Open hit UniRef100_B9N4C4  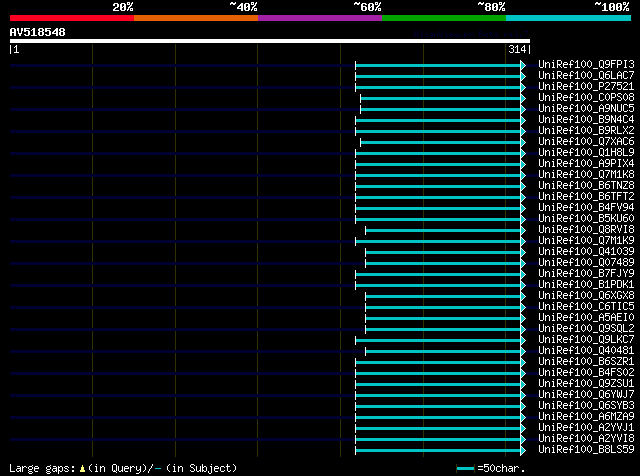click(x=586, y=119)
